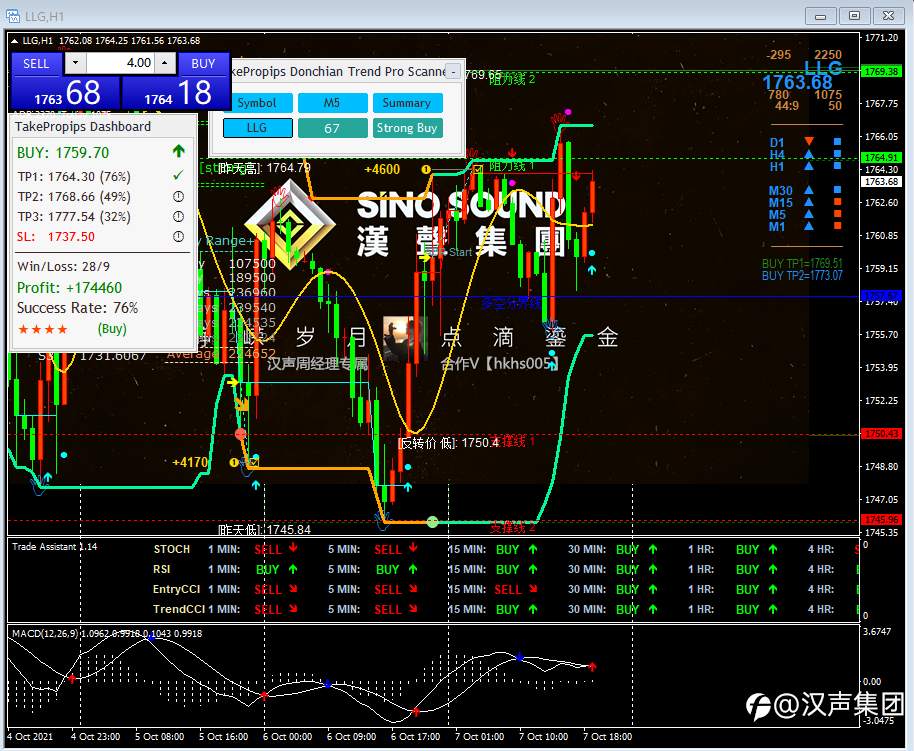Click the LLG,H1 chart header triangle
The height and width of the screenshot is (751, 914).
pyautogui.click(x=15, y=41)
